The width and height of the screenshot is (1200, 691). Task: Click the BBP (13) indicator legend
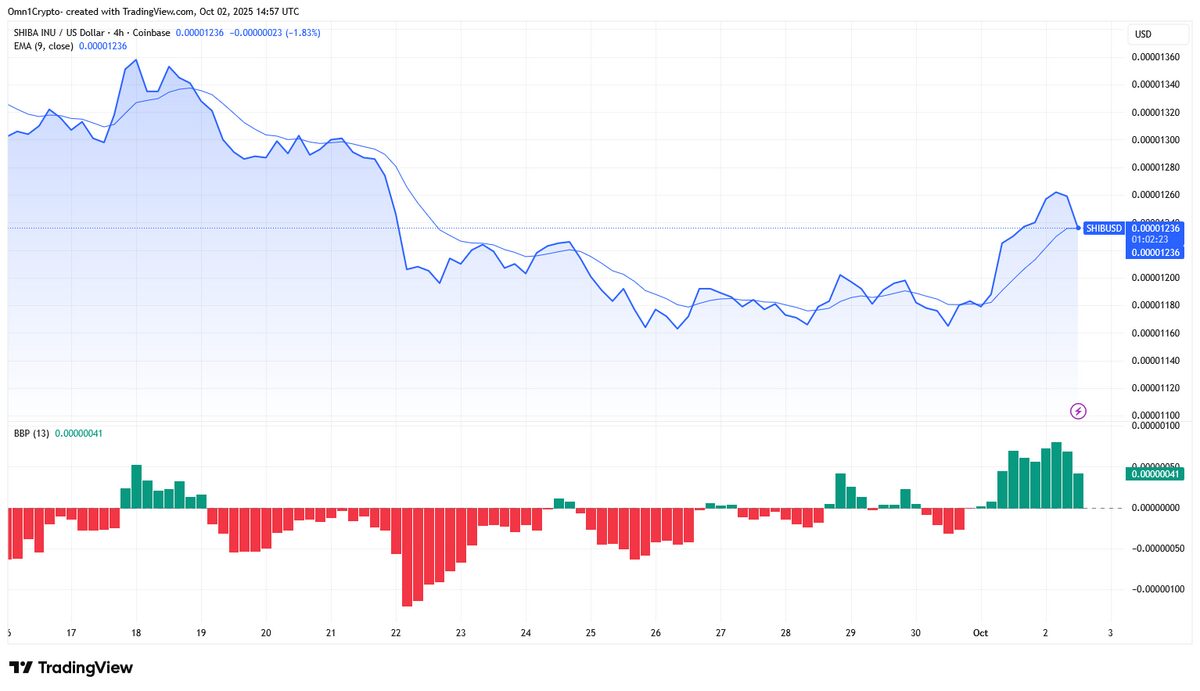tap(29, 433)
